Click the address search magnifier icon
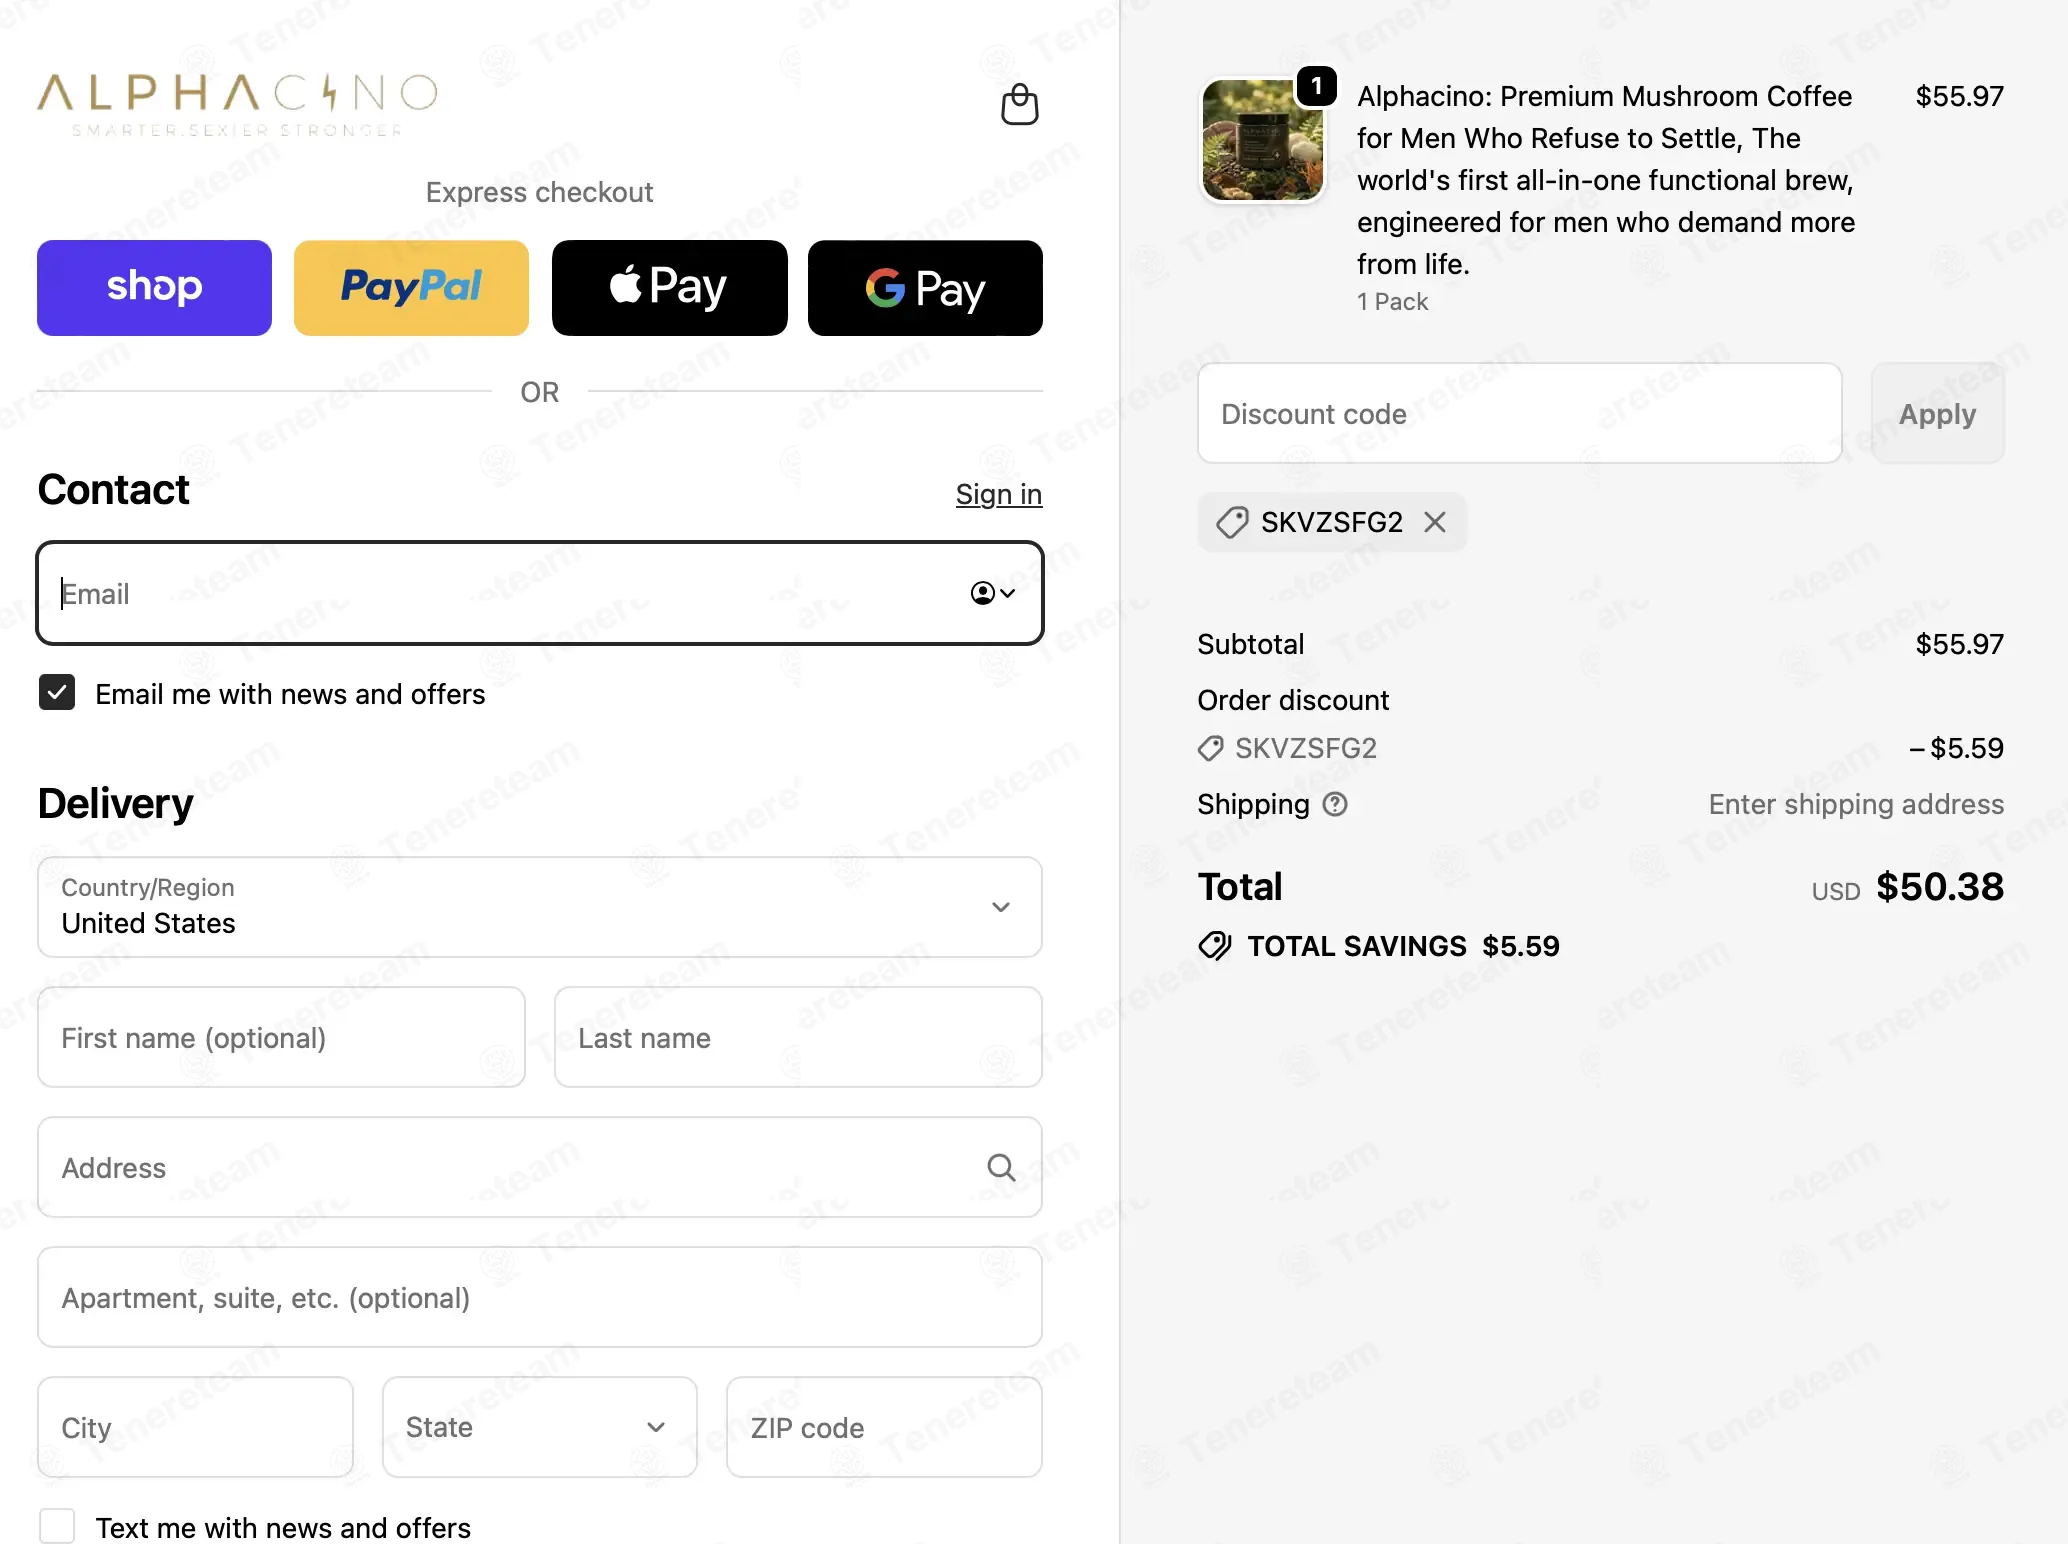 [x=1001, y=1167]
